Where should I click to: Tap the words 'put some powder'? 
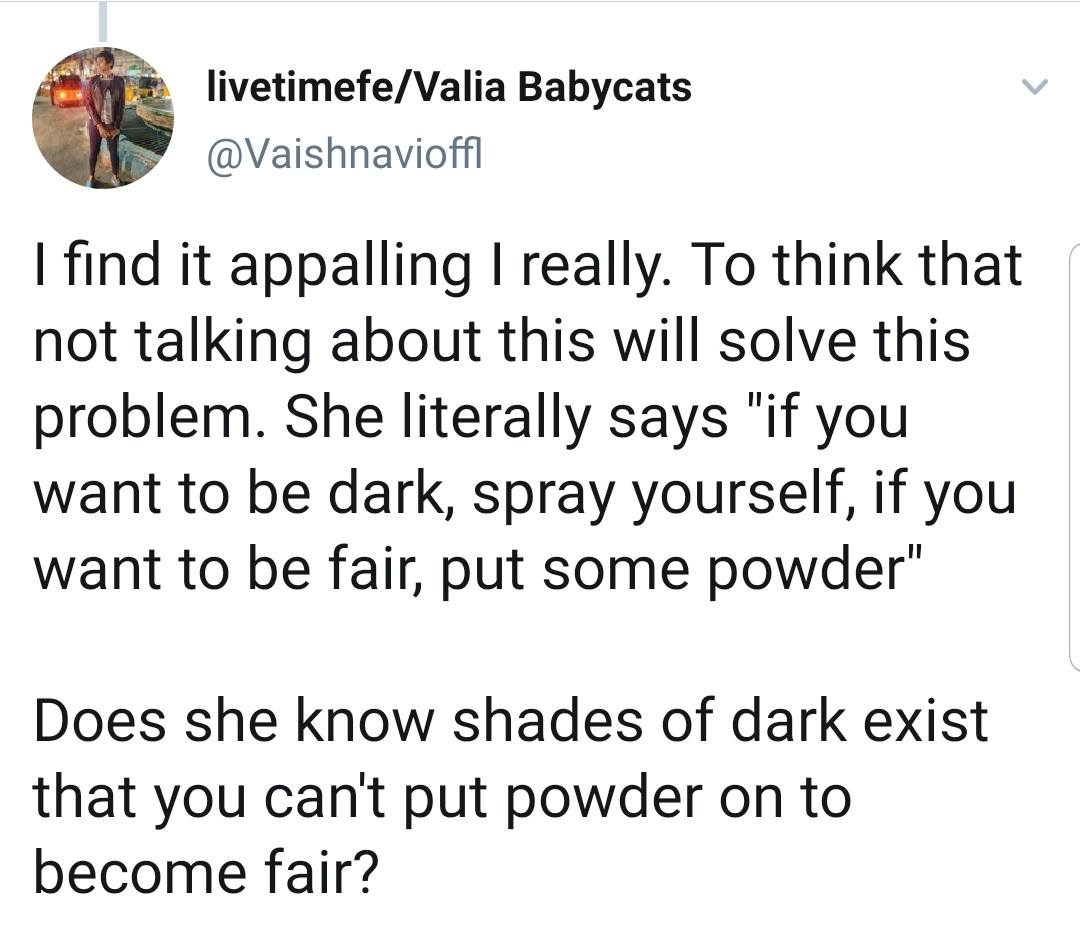674,571
